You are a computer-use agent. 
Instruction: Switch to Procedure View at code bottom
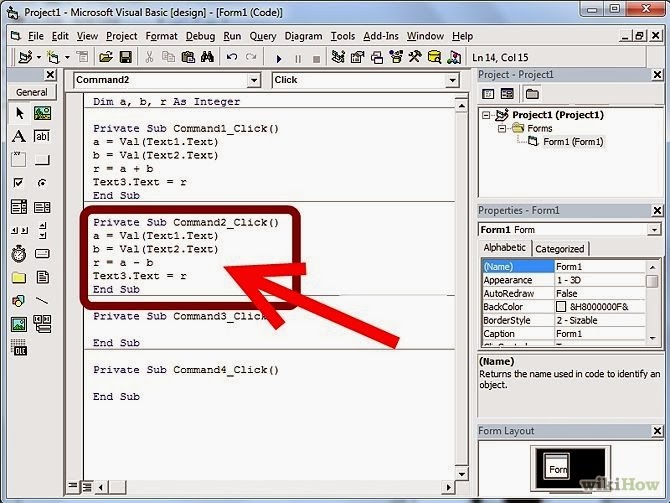pyautogui.click(x=73, y=486)
